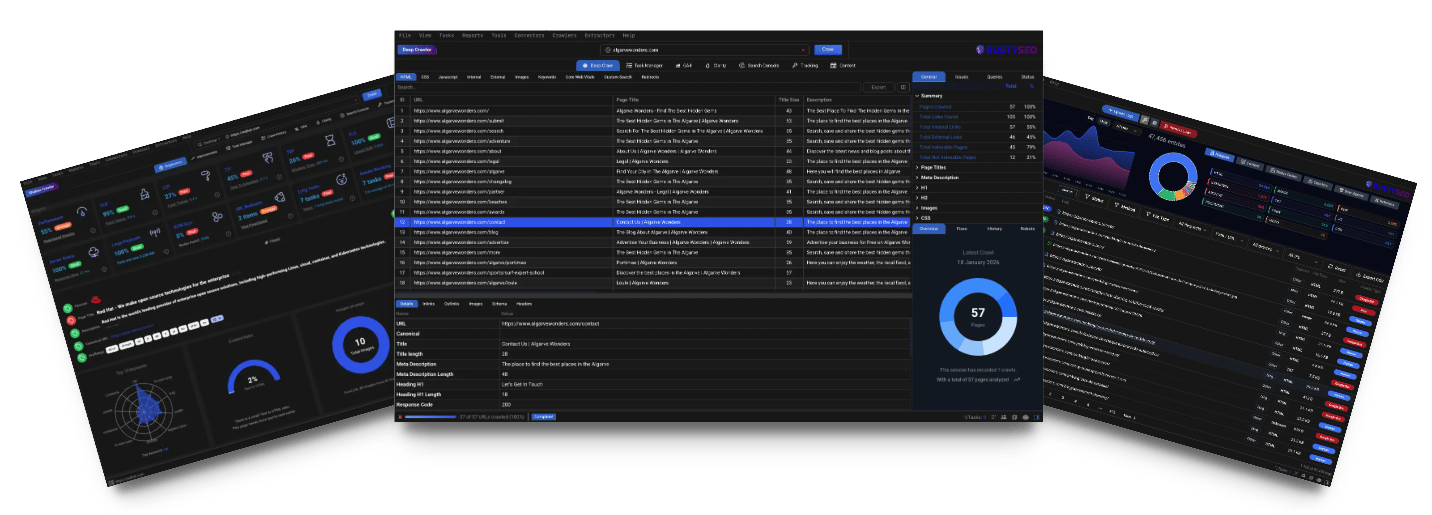1432x515 pixels.
Task: Click the Completed status badge
Action: [x=543, y=416]
